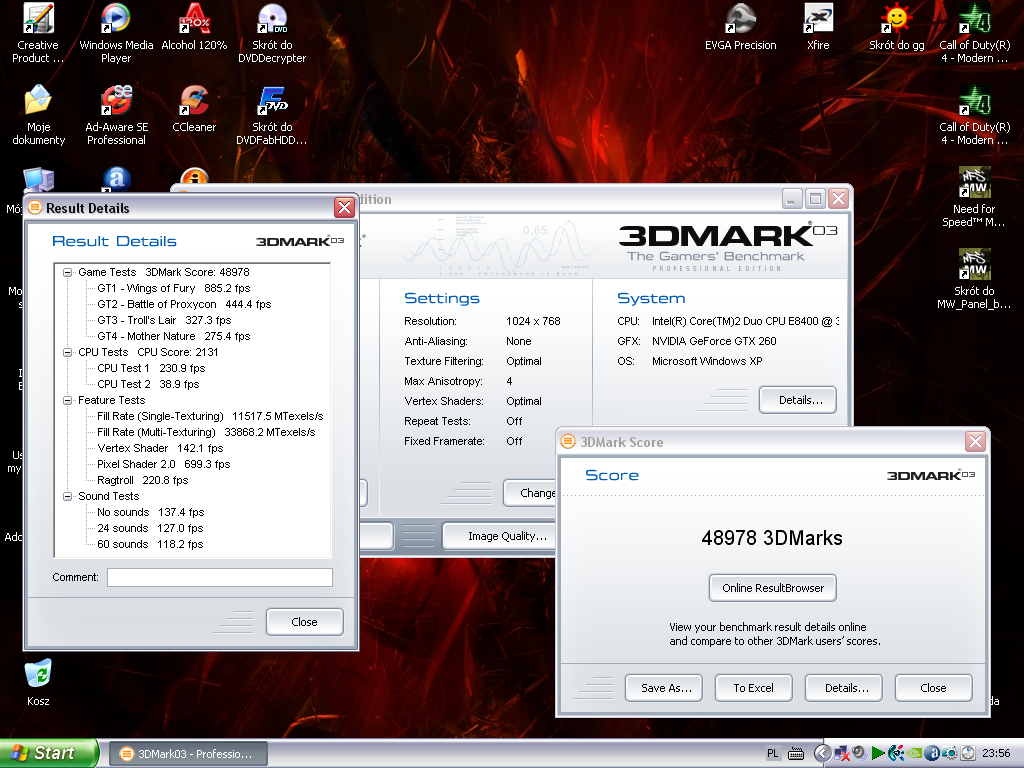Select GT1 - Wings of Fury row
The height and width of the screenshot is (768, 1024).
click(x=174, y=288)
